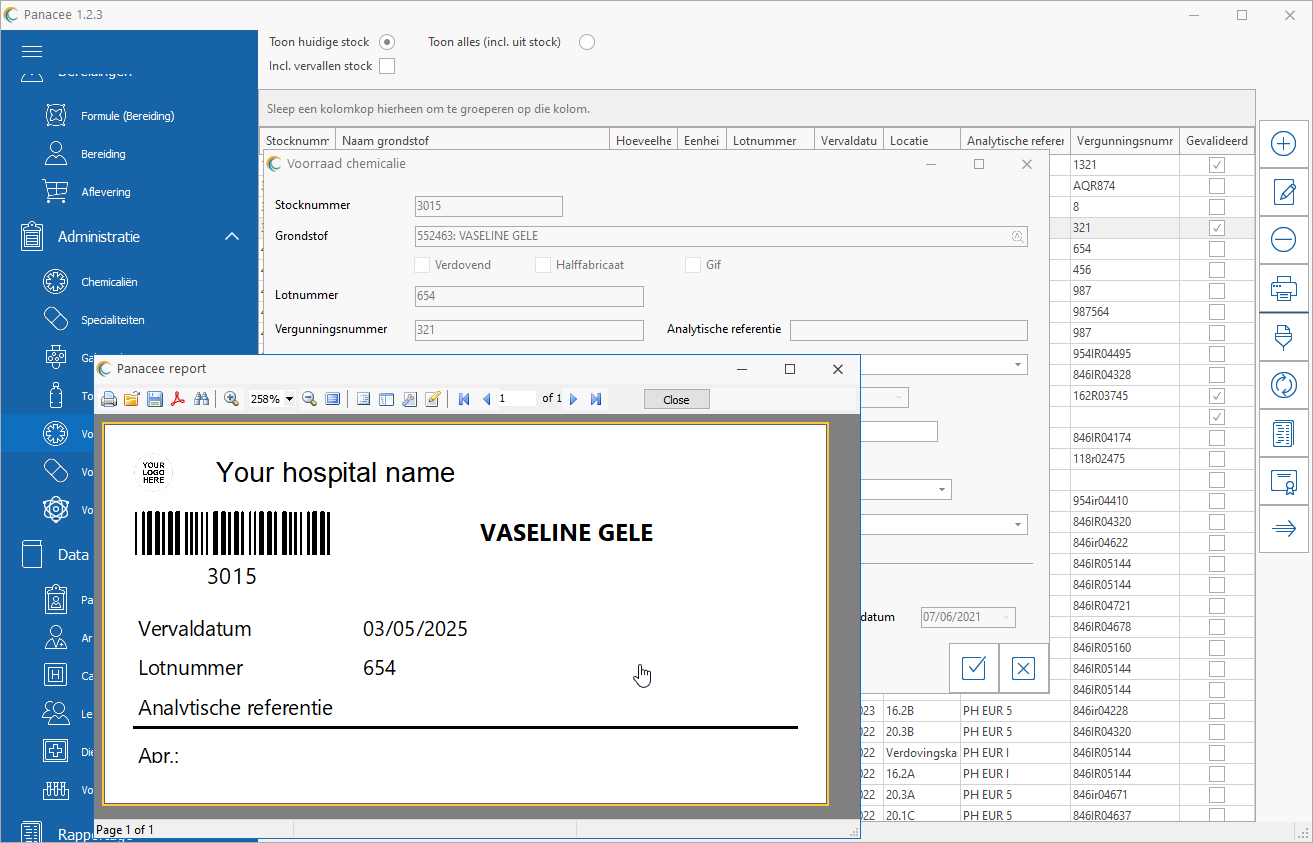
Task: Zoom in on the Panacee report
Action: pyautogui.click(x=231, y=399)
